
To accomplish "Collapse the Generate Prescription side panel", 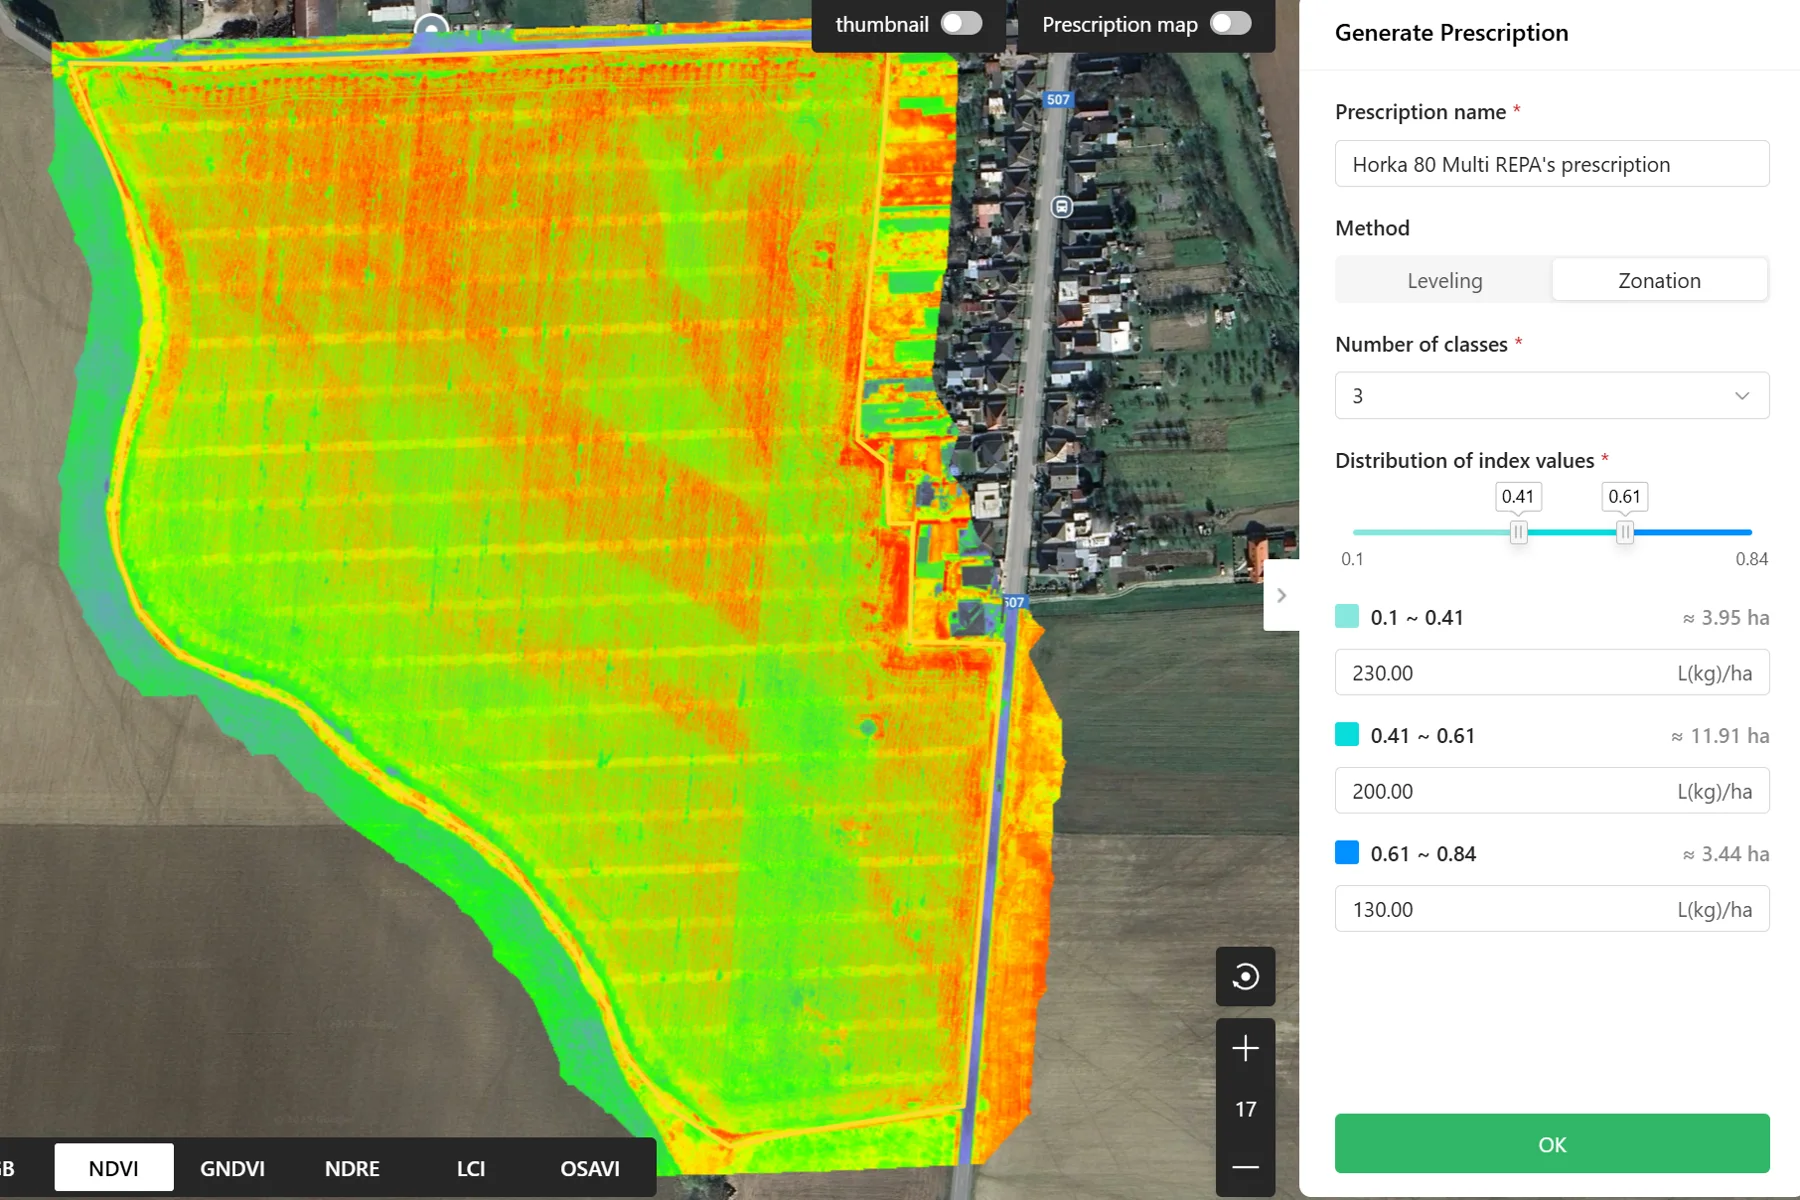I will tap(1281, 595).
